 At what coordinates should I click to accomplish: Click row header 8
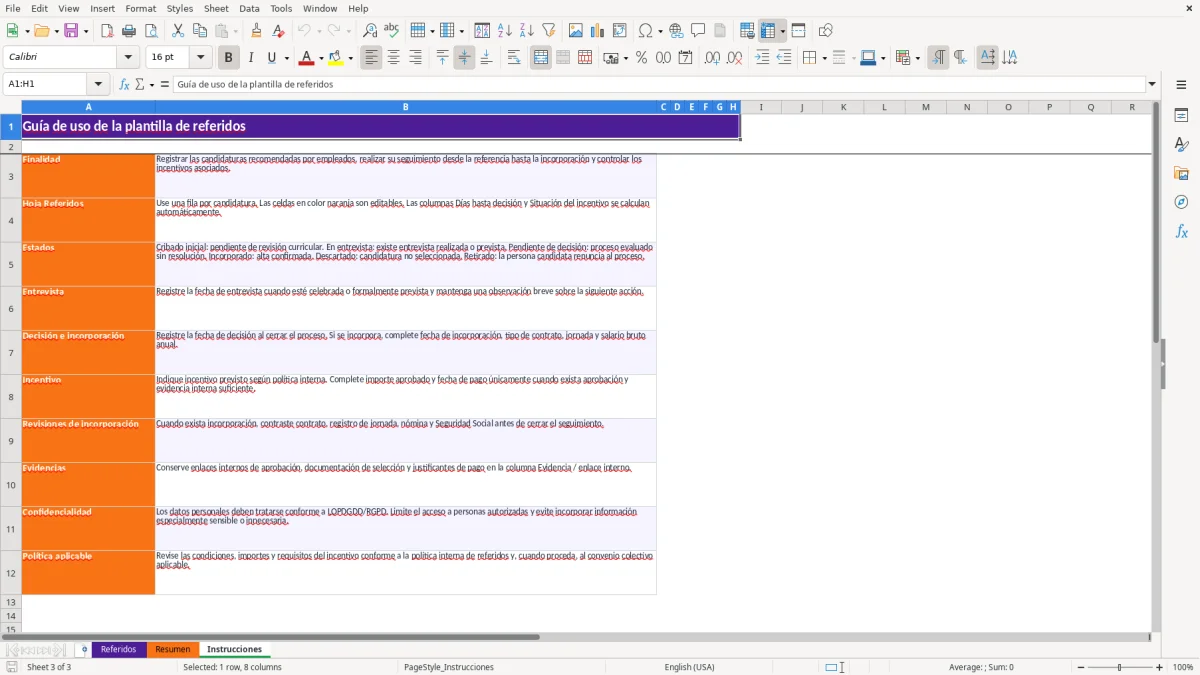(x=11, y=397)
